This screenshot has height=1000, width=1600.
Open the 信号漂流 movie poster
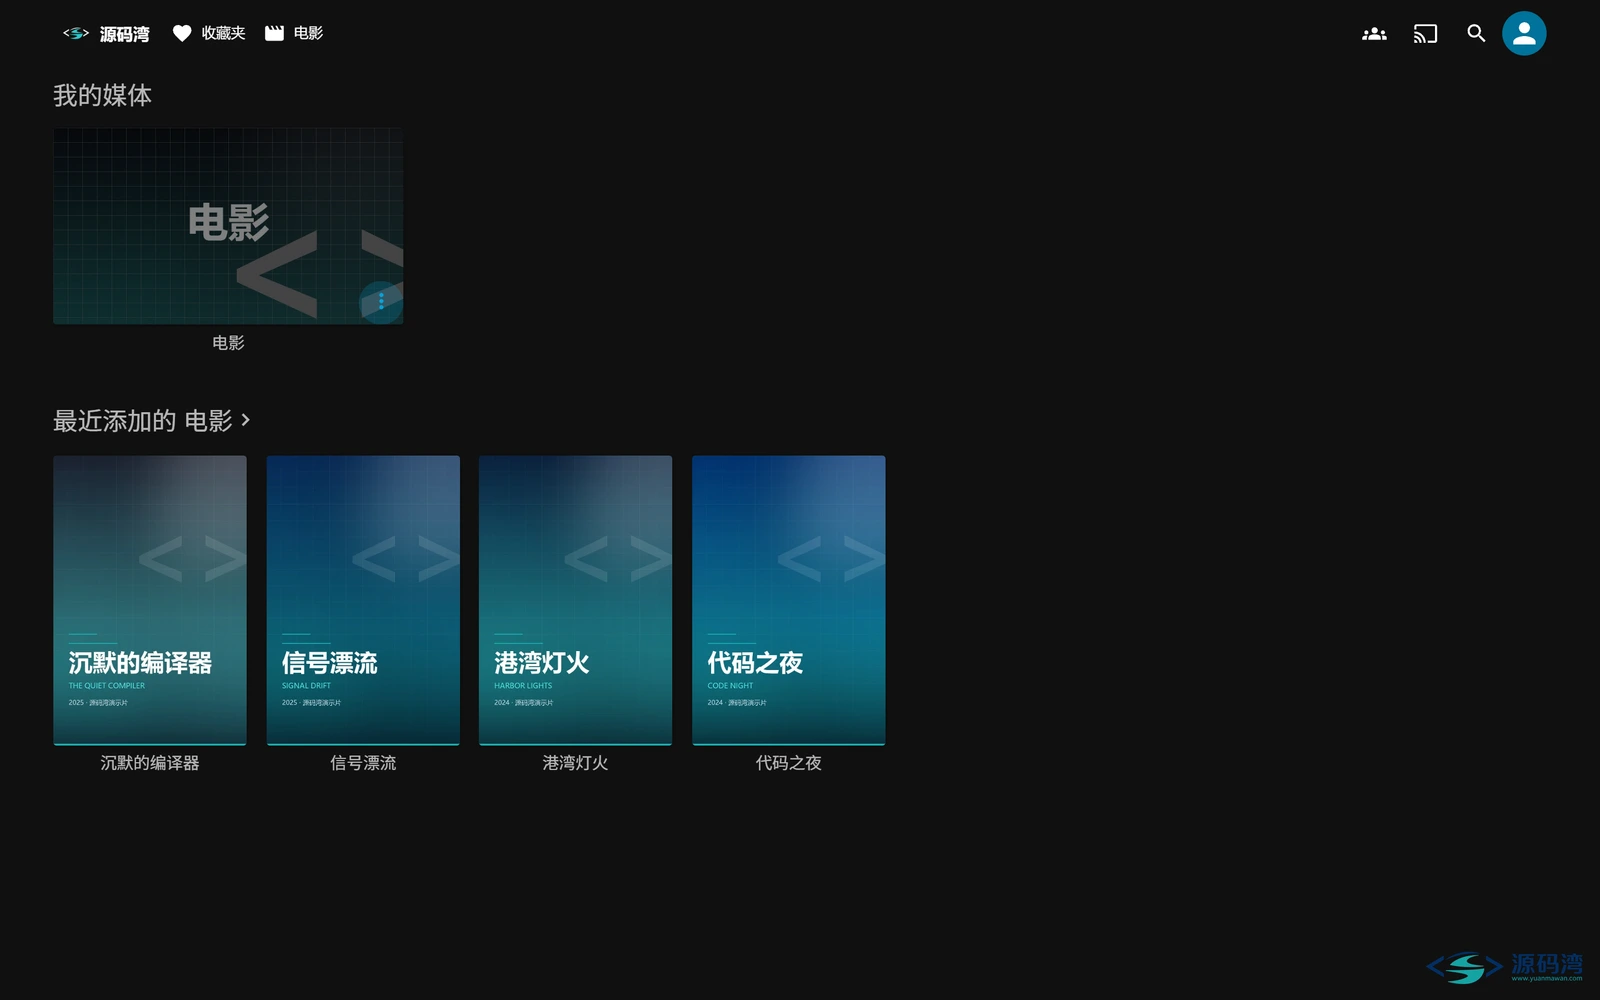tap(363, 600)
